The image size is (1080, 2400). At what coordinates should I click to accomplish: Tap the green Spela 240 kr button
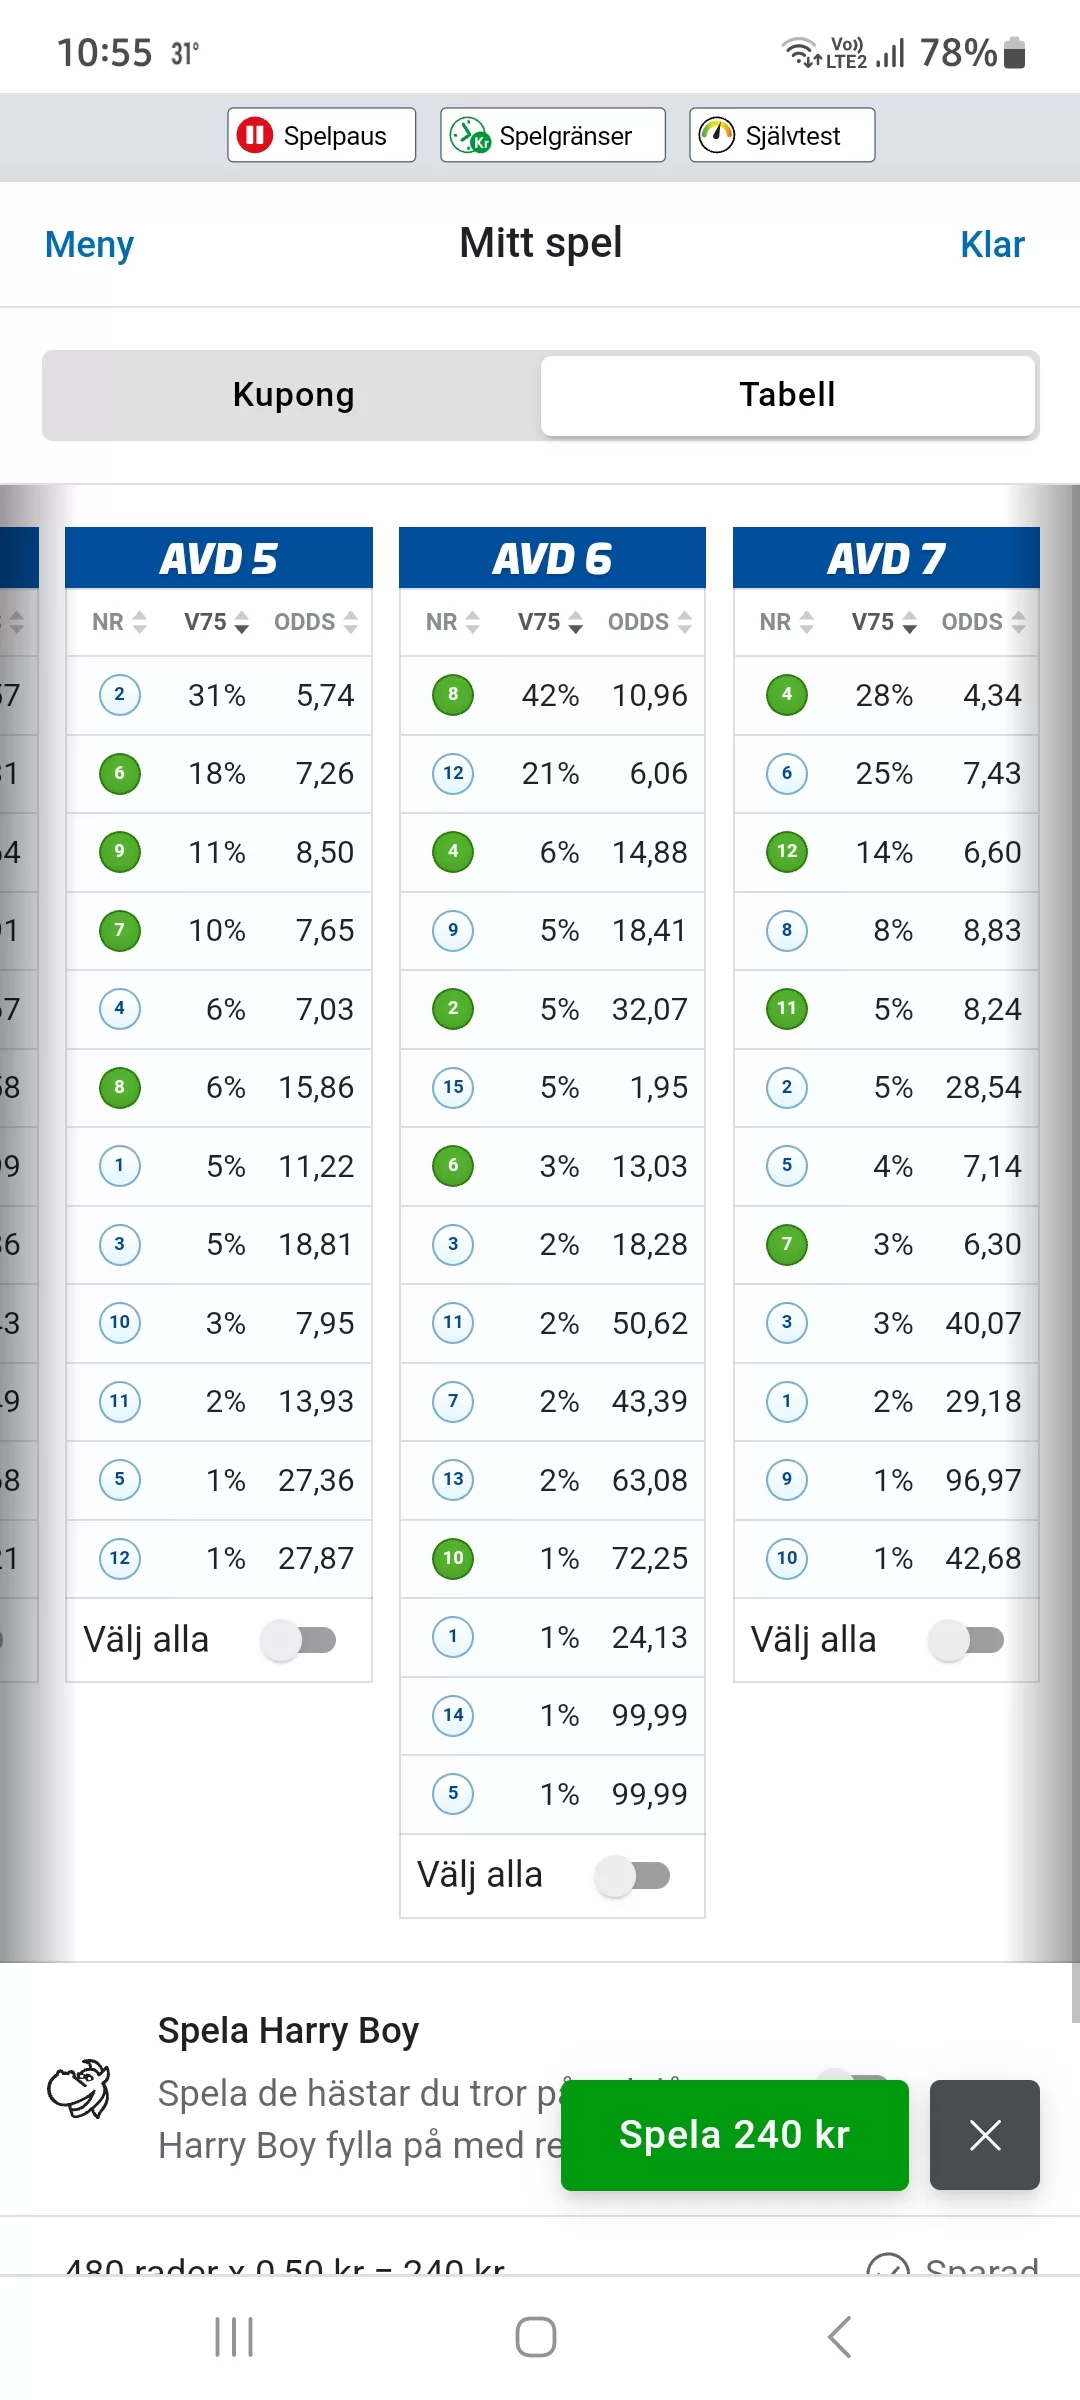pyautogui.click(x=735, y=2135)
